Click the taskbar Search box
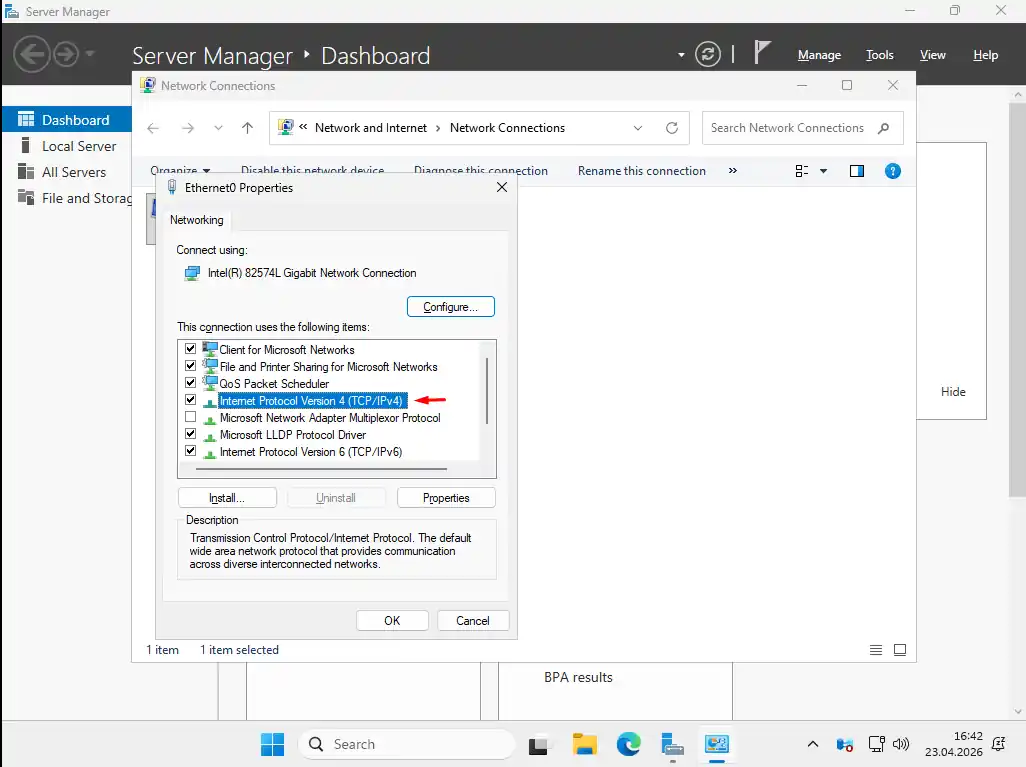The height and width of the screenshot is (767, 1026). click(406, 744)
